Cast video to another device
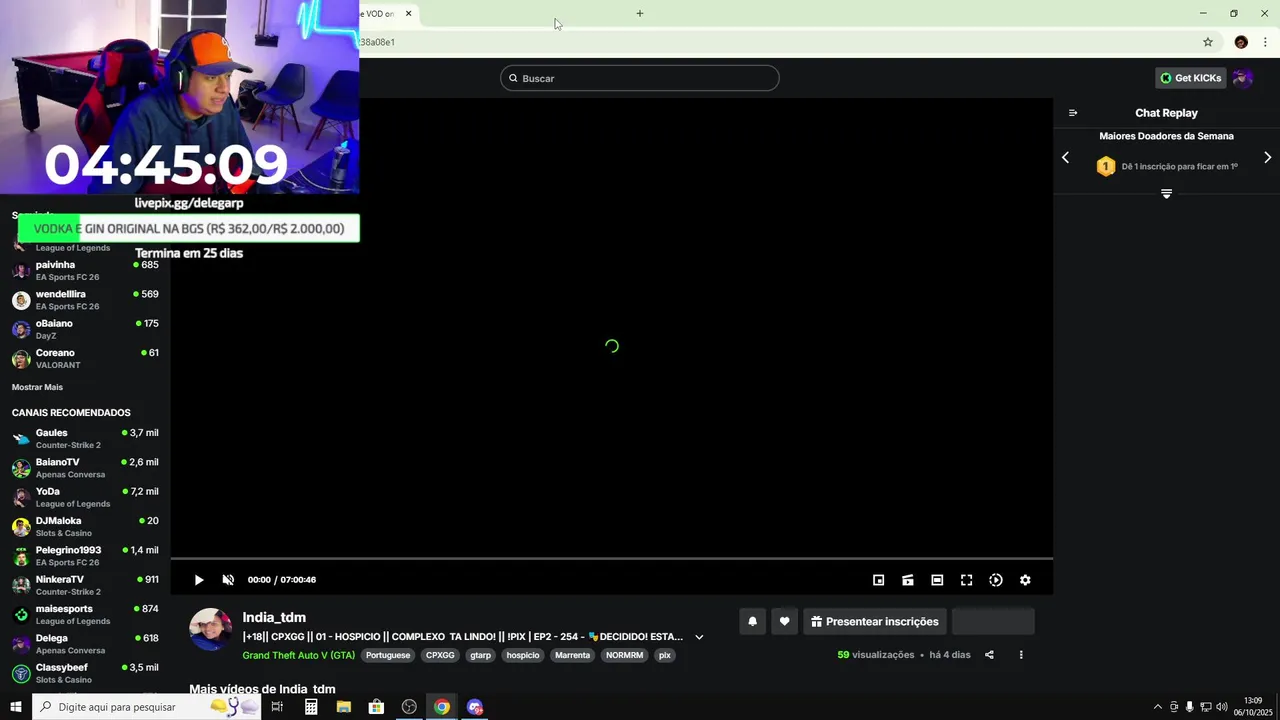The image size is (1280, 720). (x=908, y=580)
